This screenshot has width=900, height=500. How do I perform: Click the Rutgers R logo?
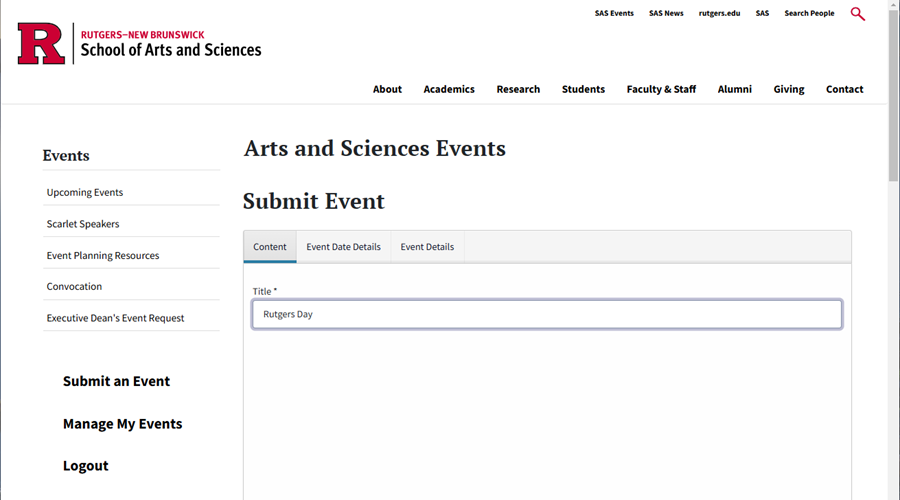41,44
